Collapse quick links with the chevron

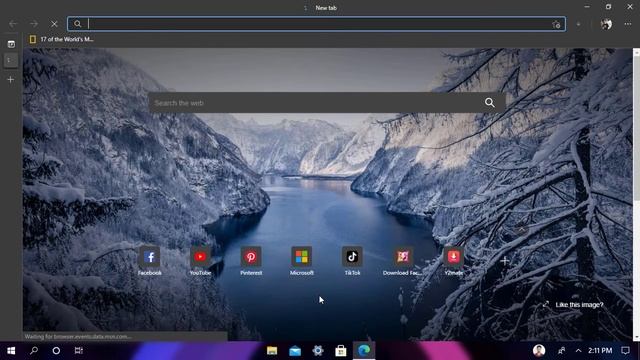tap(521, 229)
